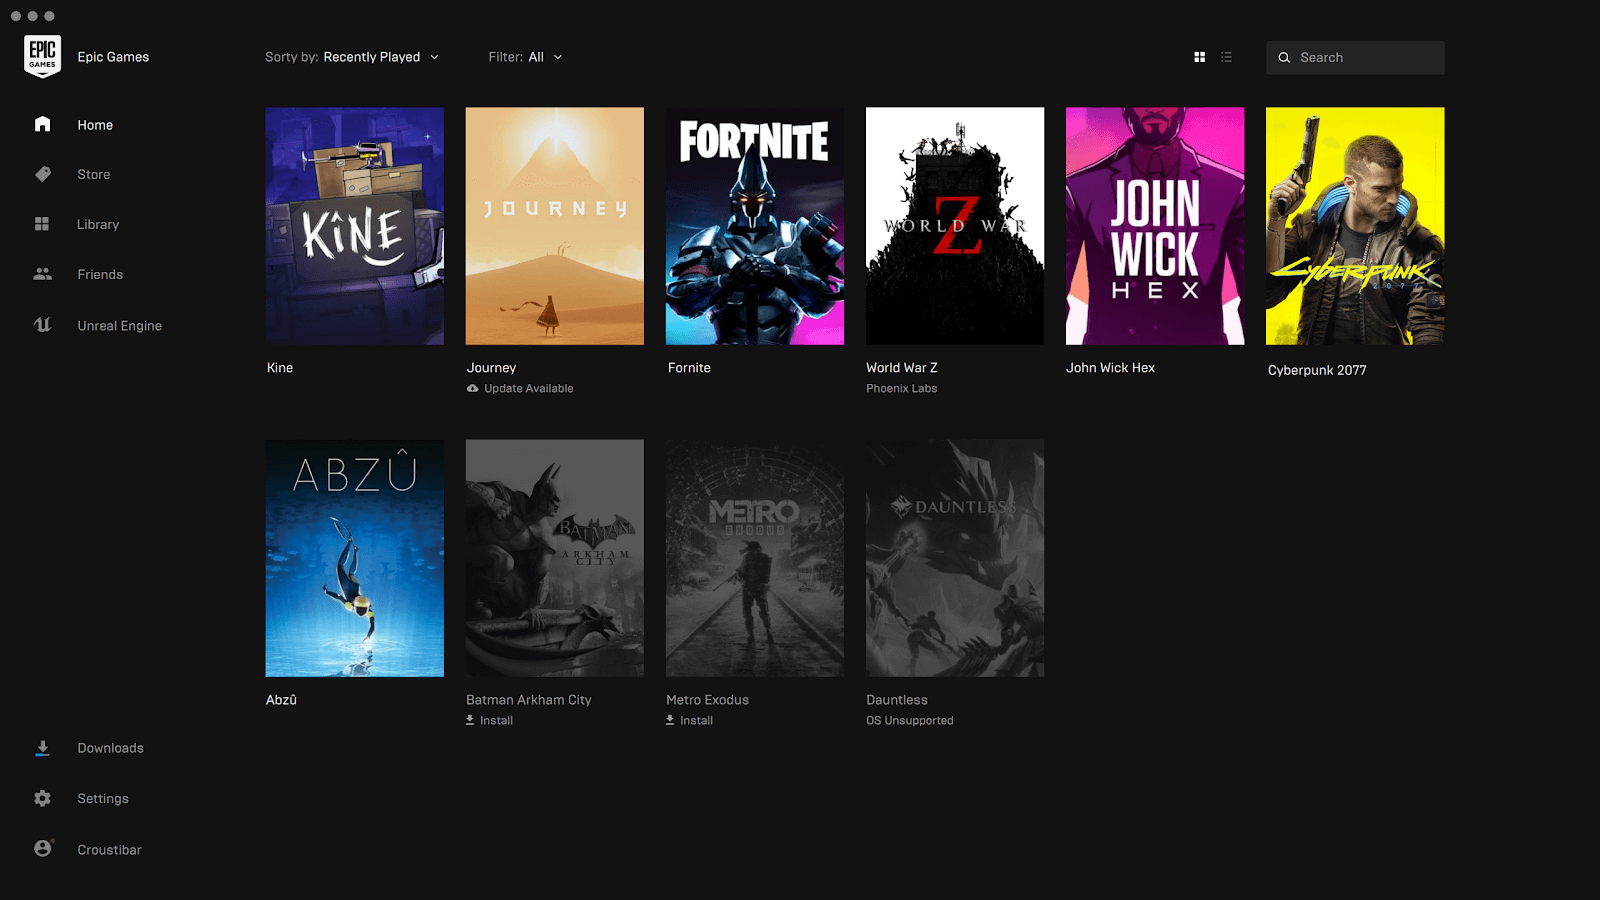Open Downloads from the sidebar icon
This screenshot has width=1600, height=900.
pos(42,747)
